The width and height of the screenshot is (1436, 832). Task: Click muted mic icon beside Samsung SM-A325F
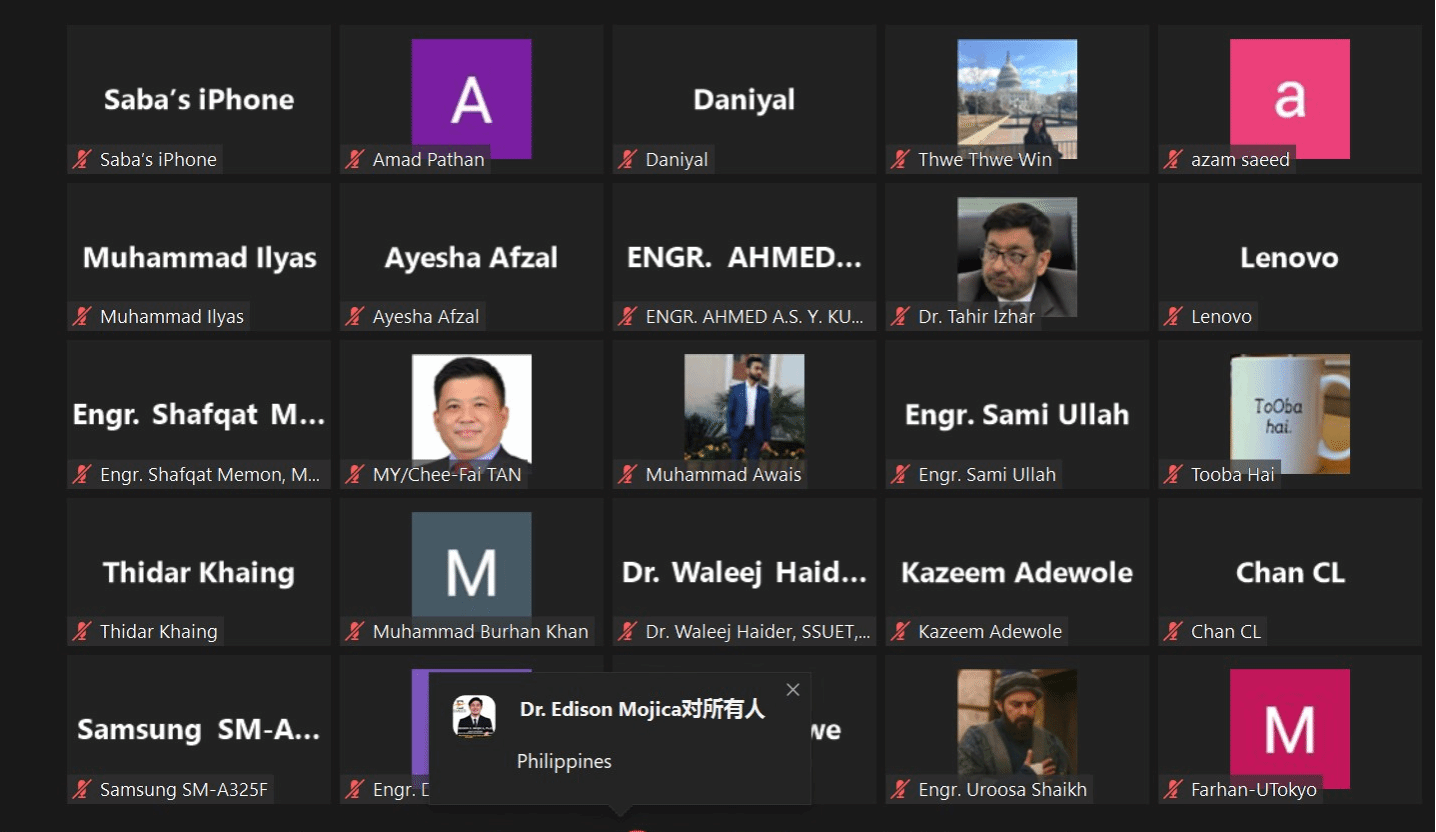(81, 789)
